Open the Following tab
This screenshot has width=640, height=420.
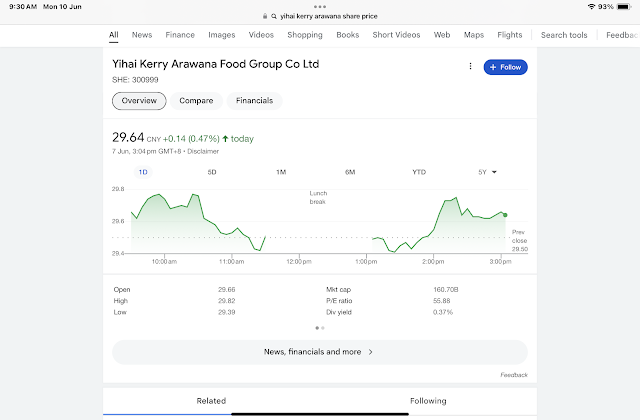pyautogui.click(x=428, y=401)
